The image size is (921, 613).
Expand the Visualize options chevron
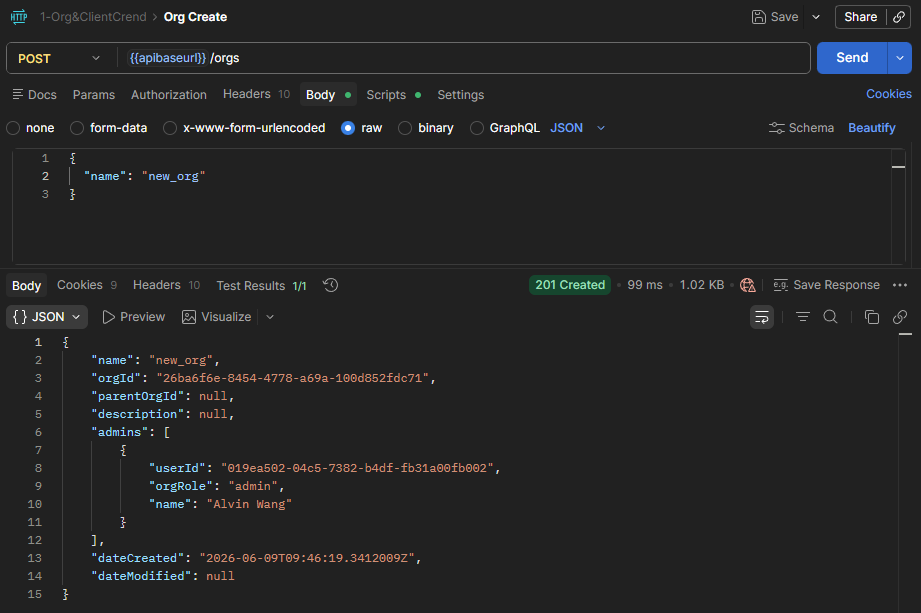point(270,317)
